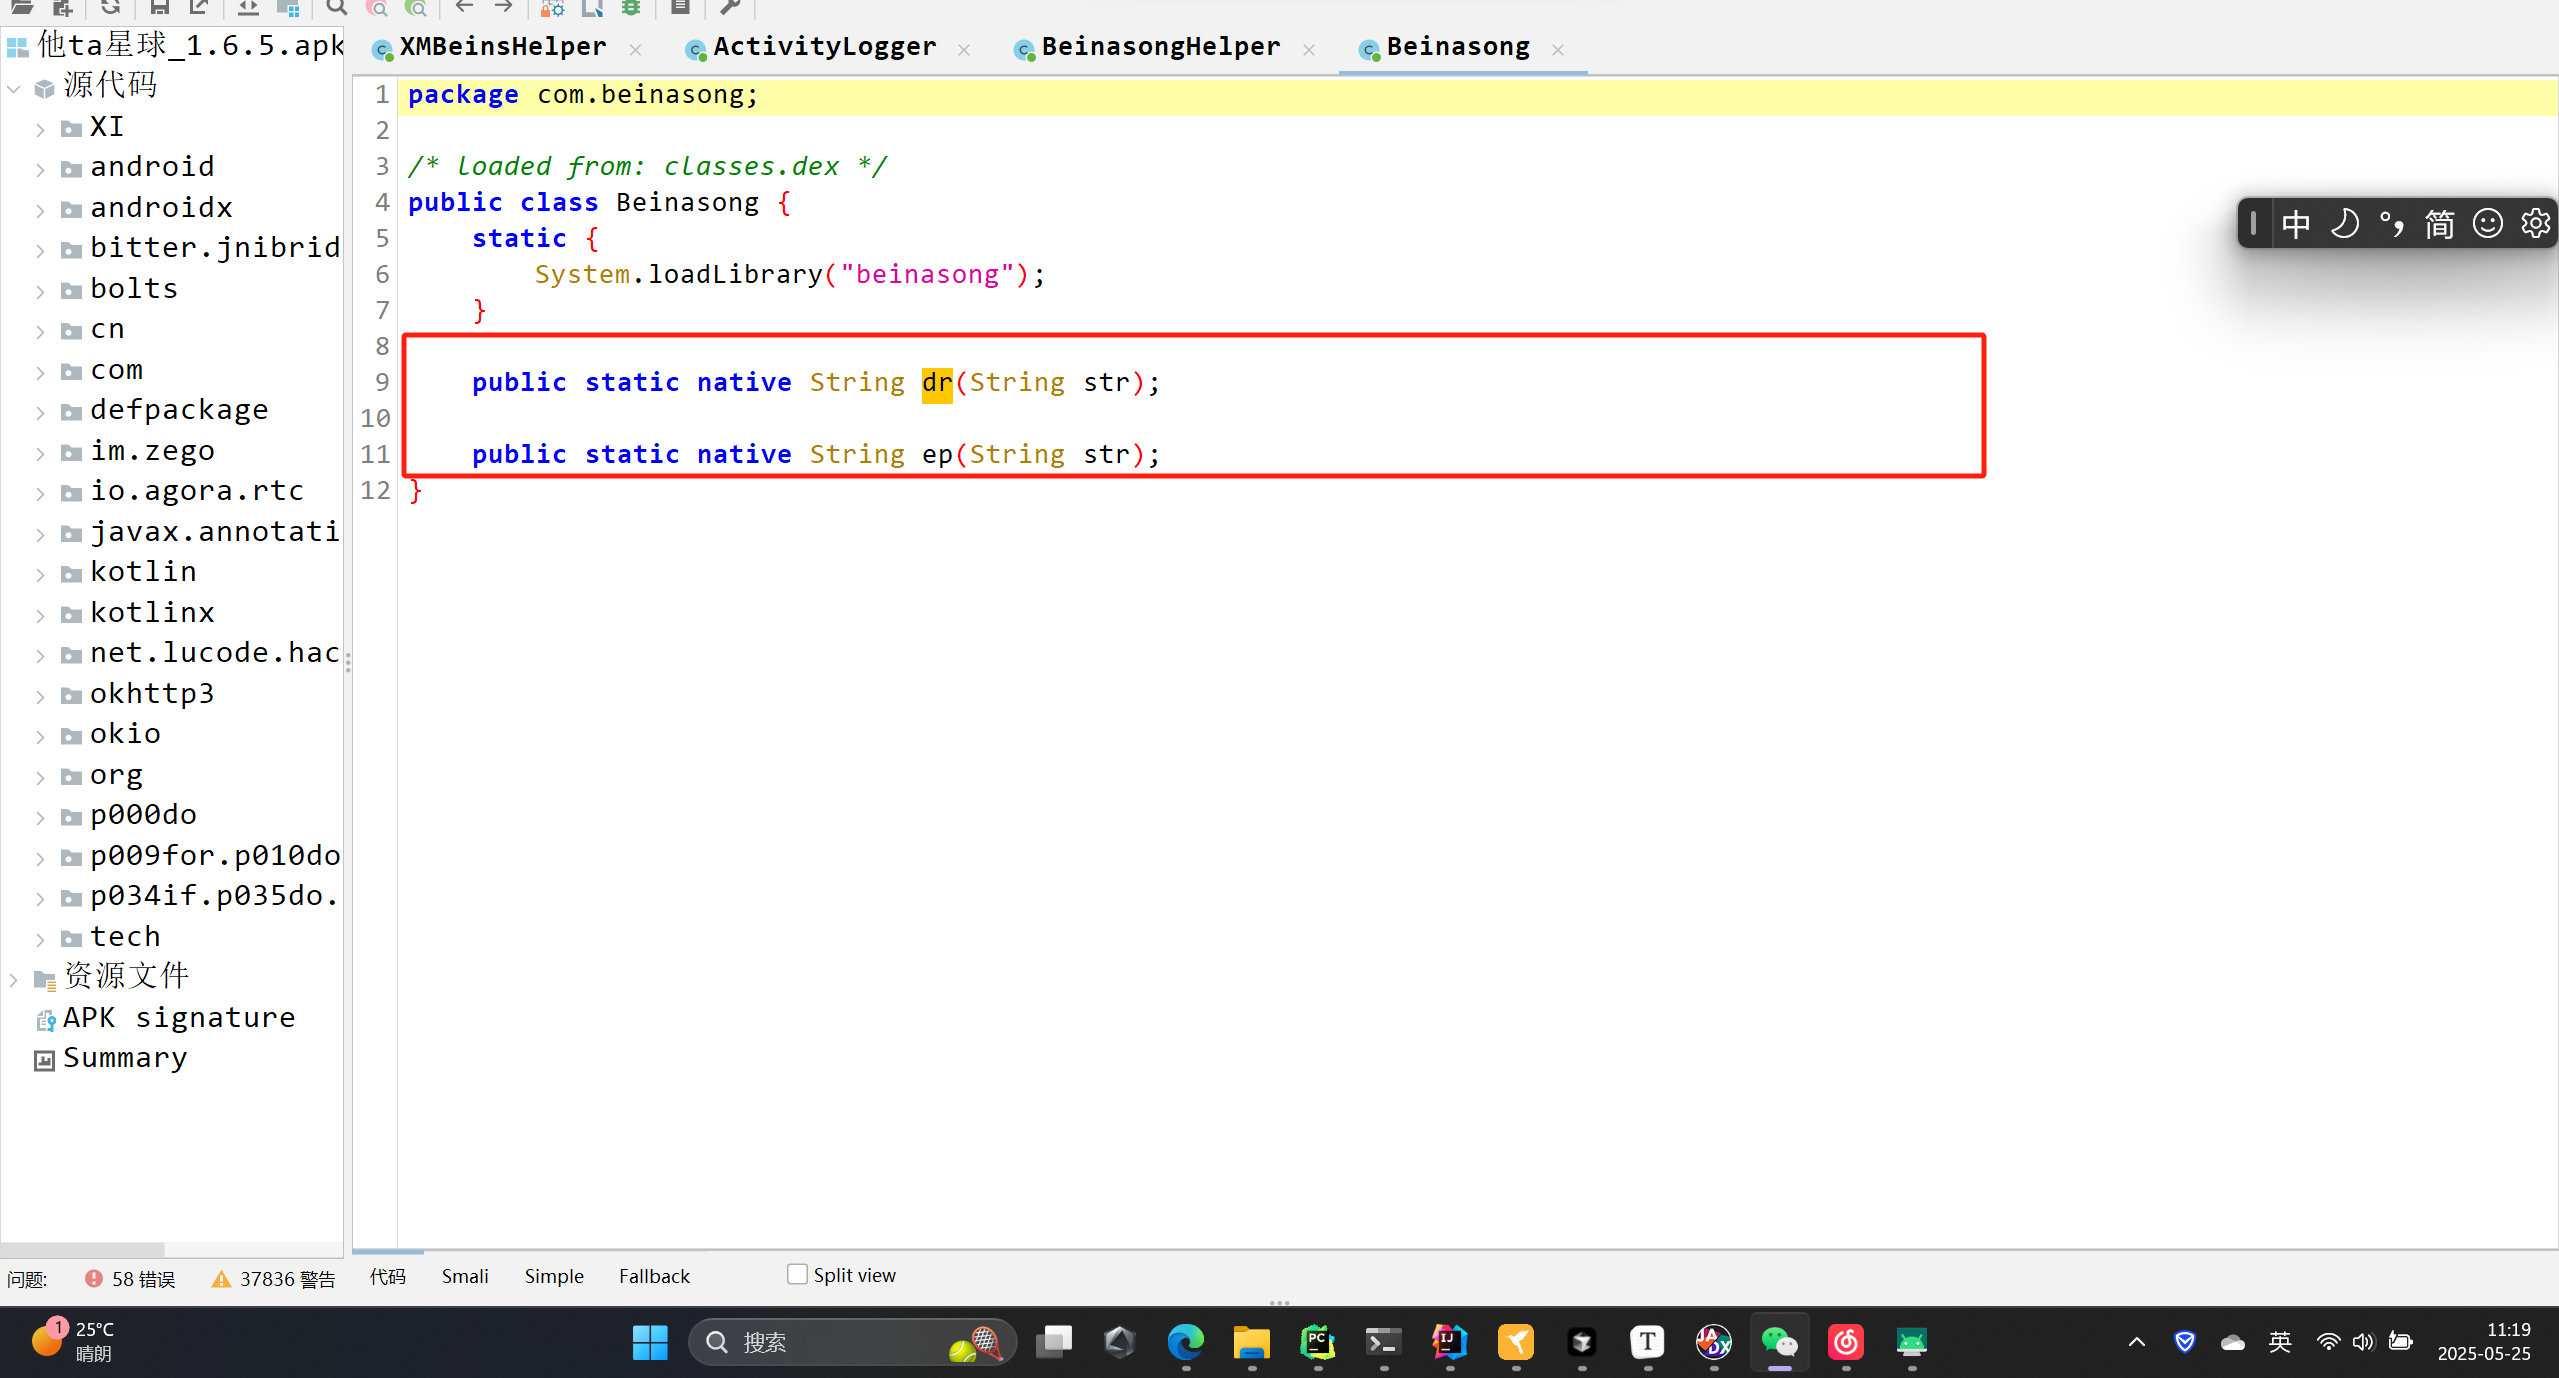Open the clock showing 11:19
This screenshot has width=2559, height=1378.
coord(2484,1341)
